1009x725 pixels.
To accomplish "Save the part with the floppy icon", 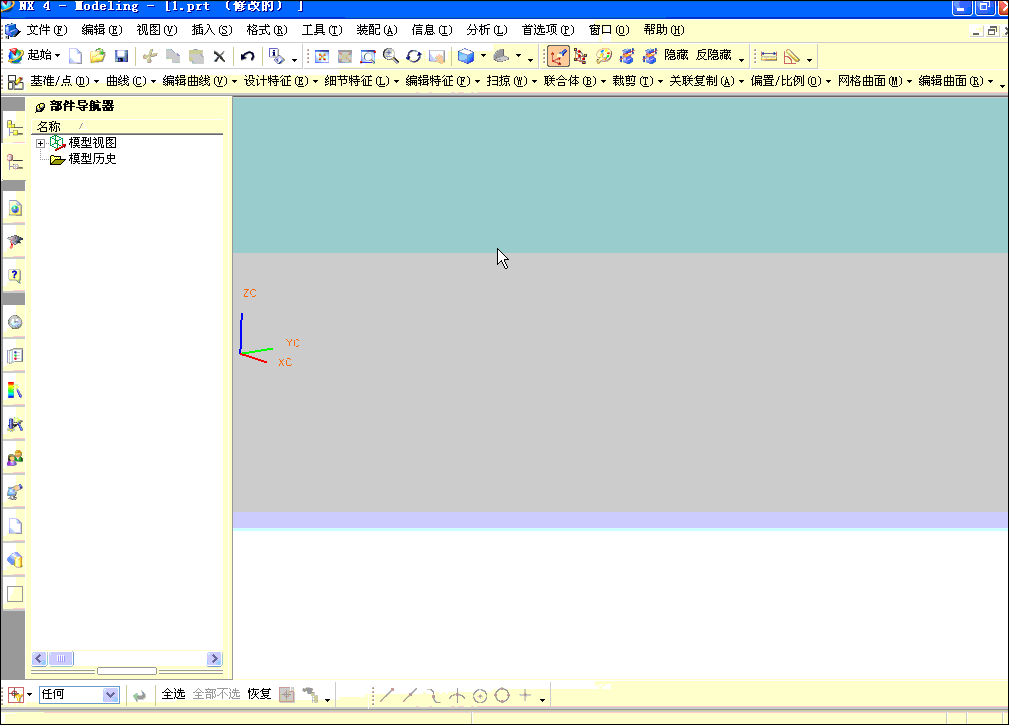I will click(x=121, y=56).
